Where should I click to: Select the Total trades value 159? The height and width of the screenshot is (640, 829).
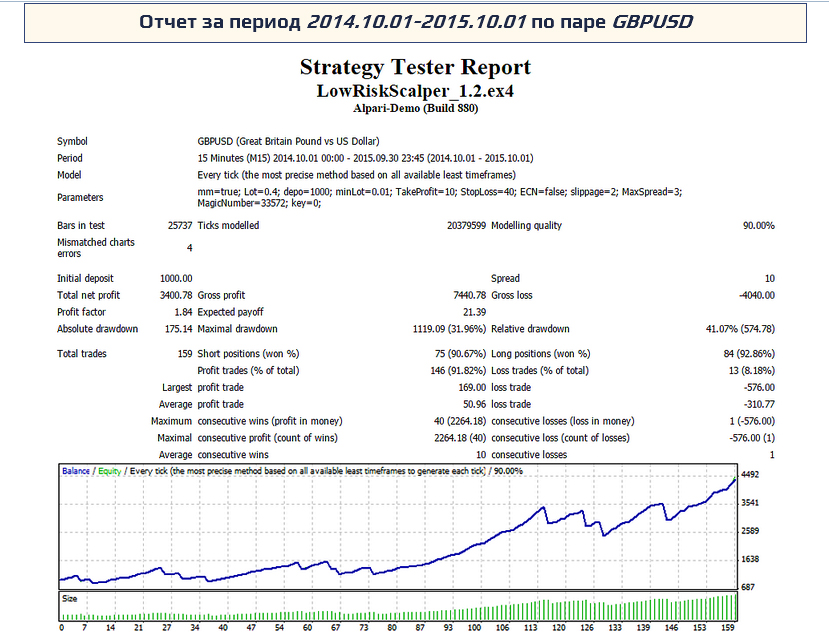coord(184,354)
